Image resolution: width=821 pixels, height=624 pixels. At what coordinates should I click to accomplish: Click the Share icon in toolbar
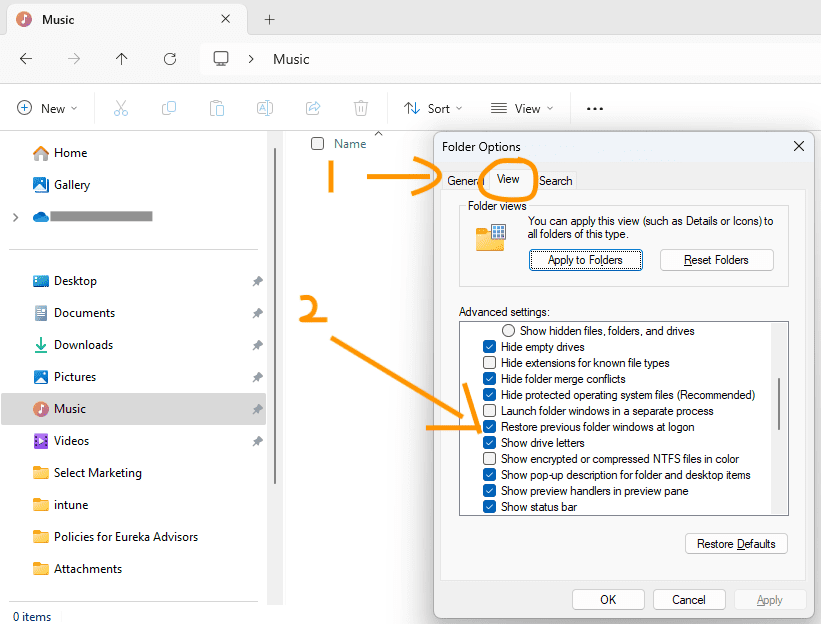coord(313,108)
